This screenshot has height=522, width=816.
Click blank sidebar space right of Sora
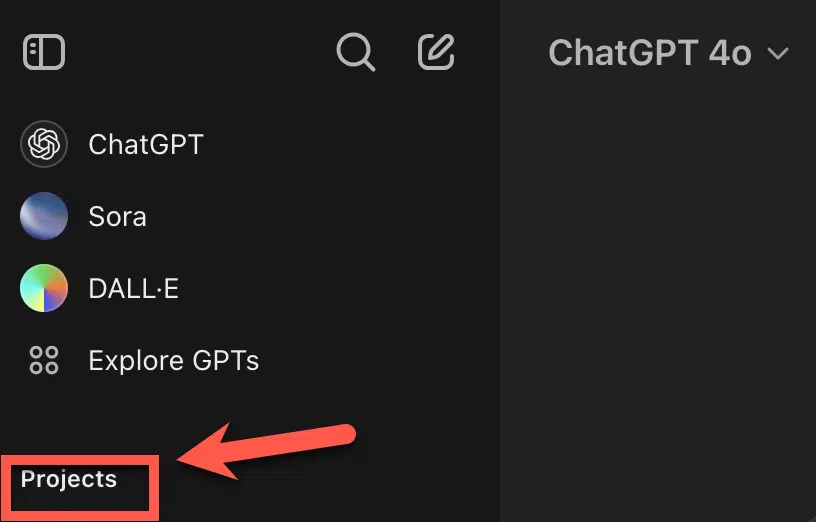(320, 216)
